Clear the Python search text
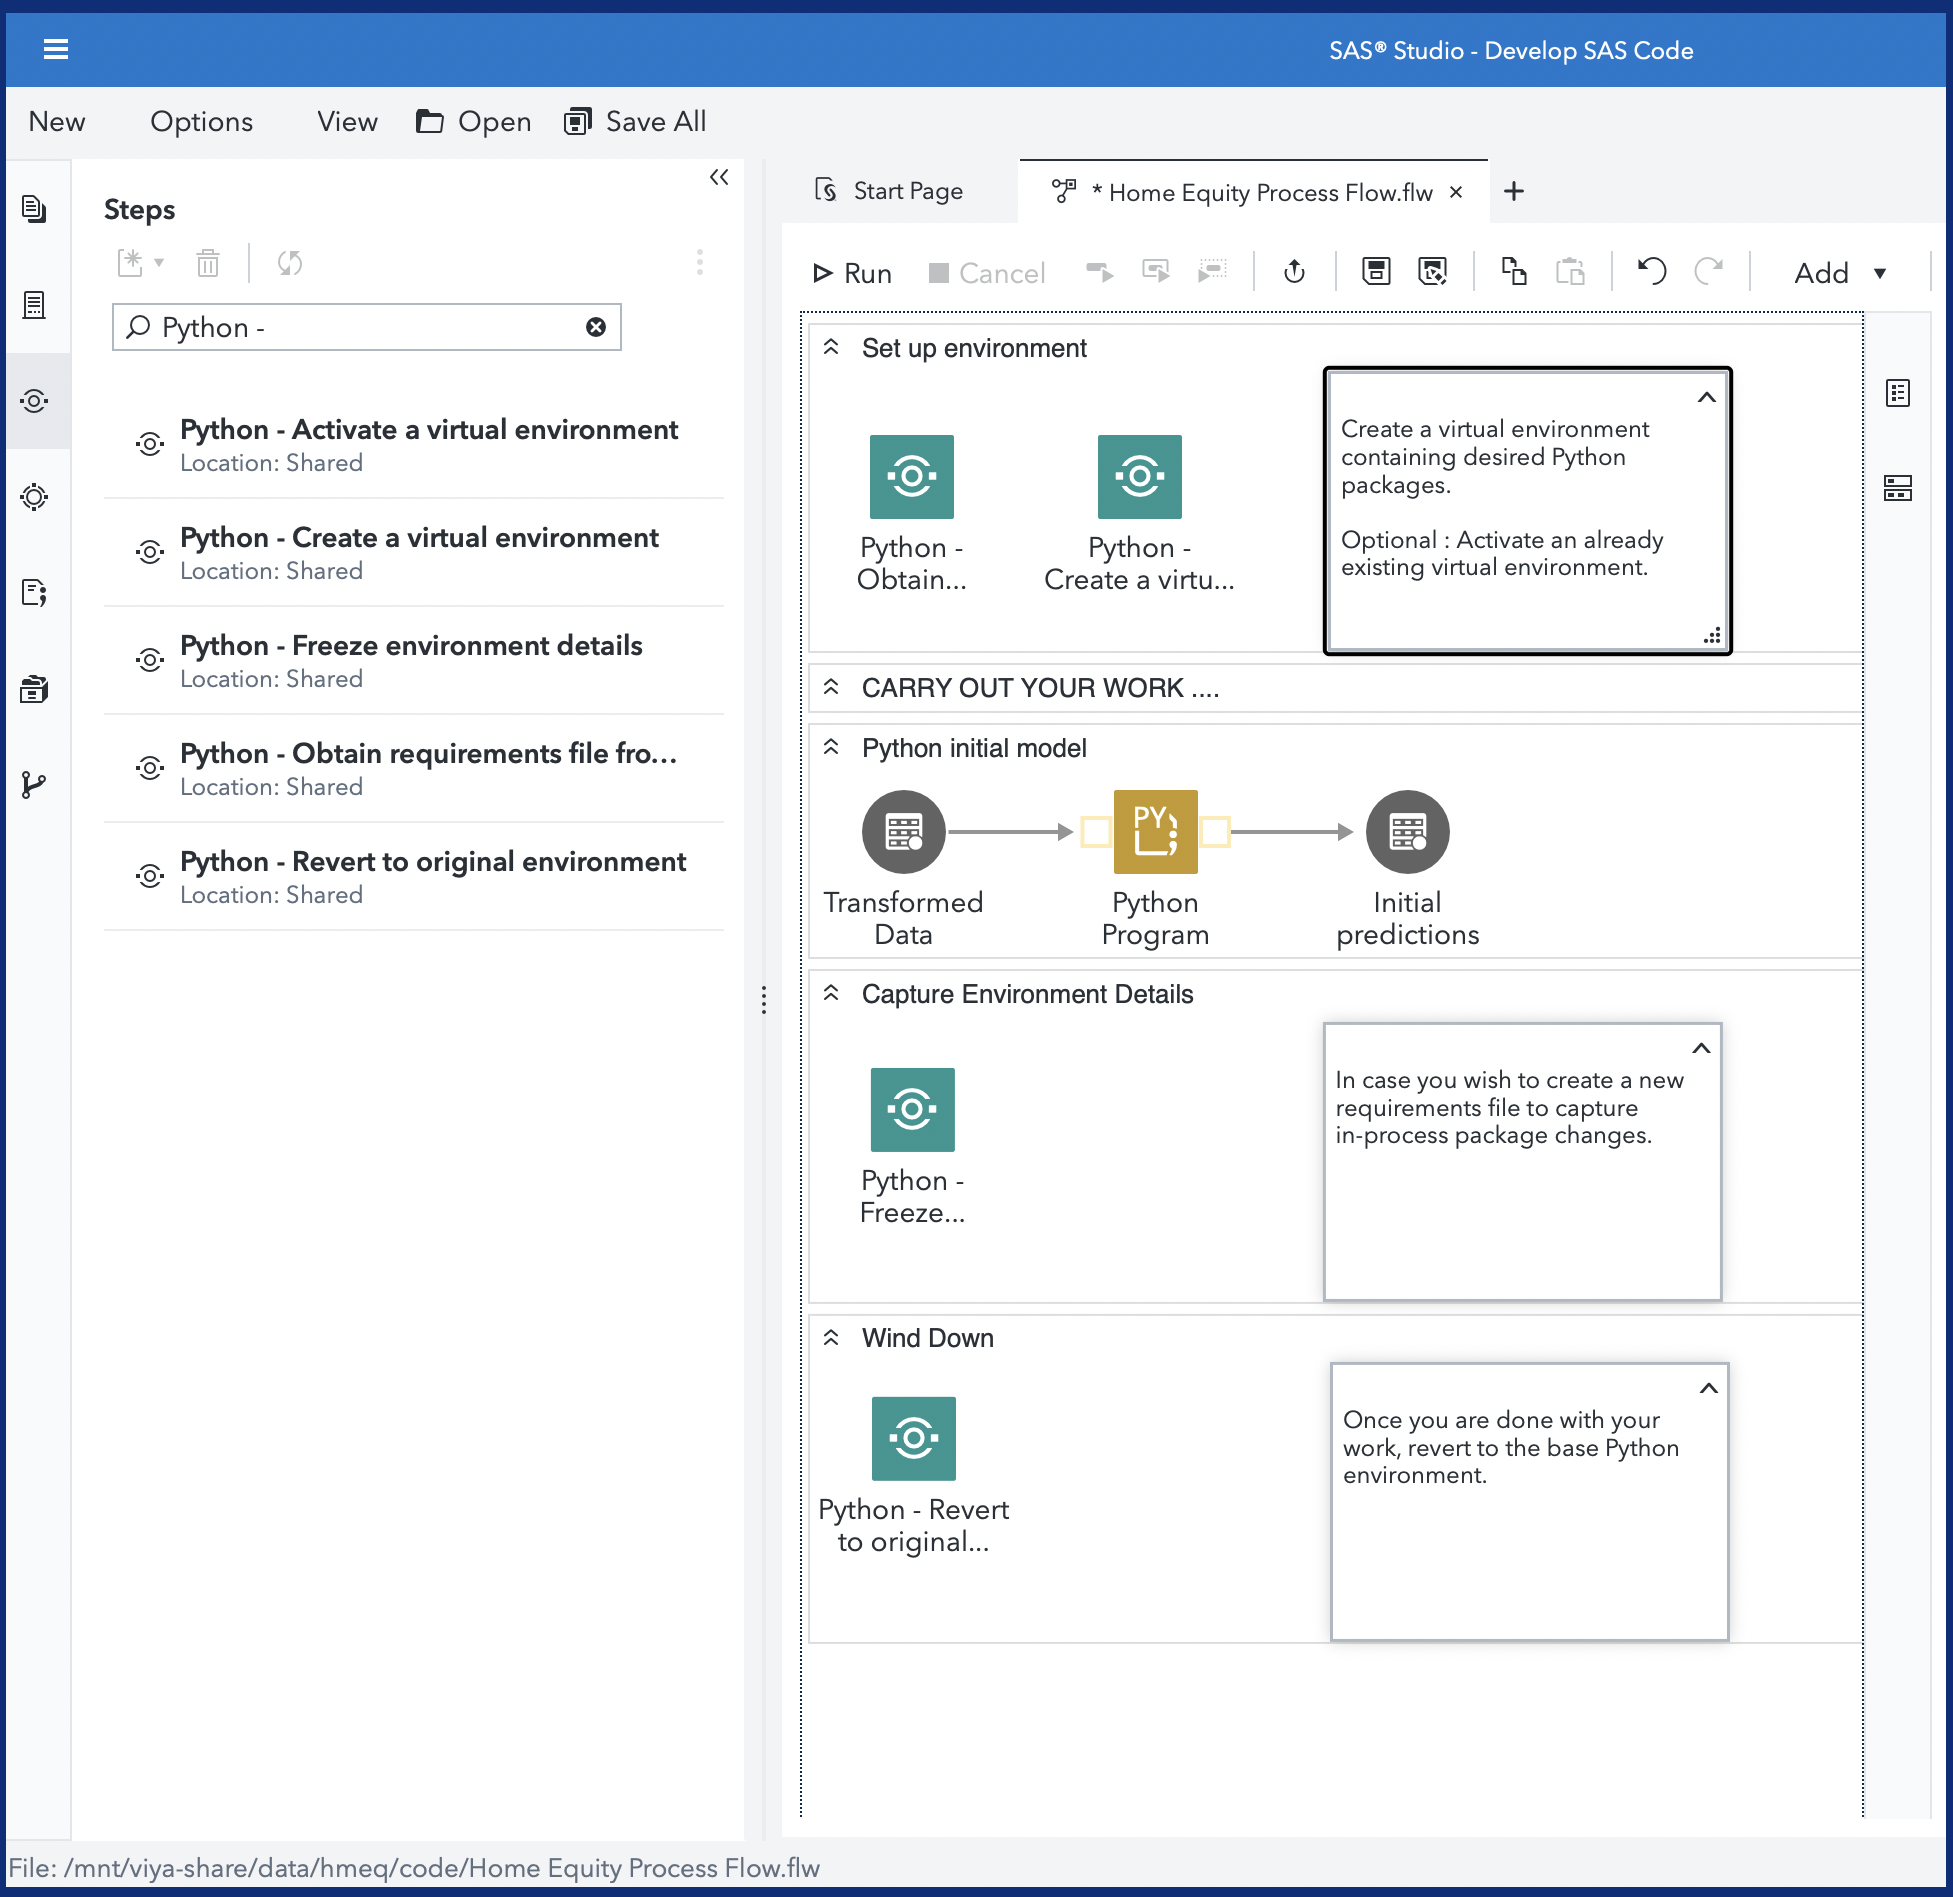This screenshot has width=1953, height=1897. click(596, 327)
